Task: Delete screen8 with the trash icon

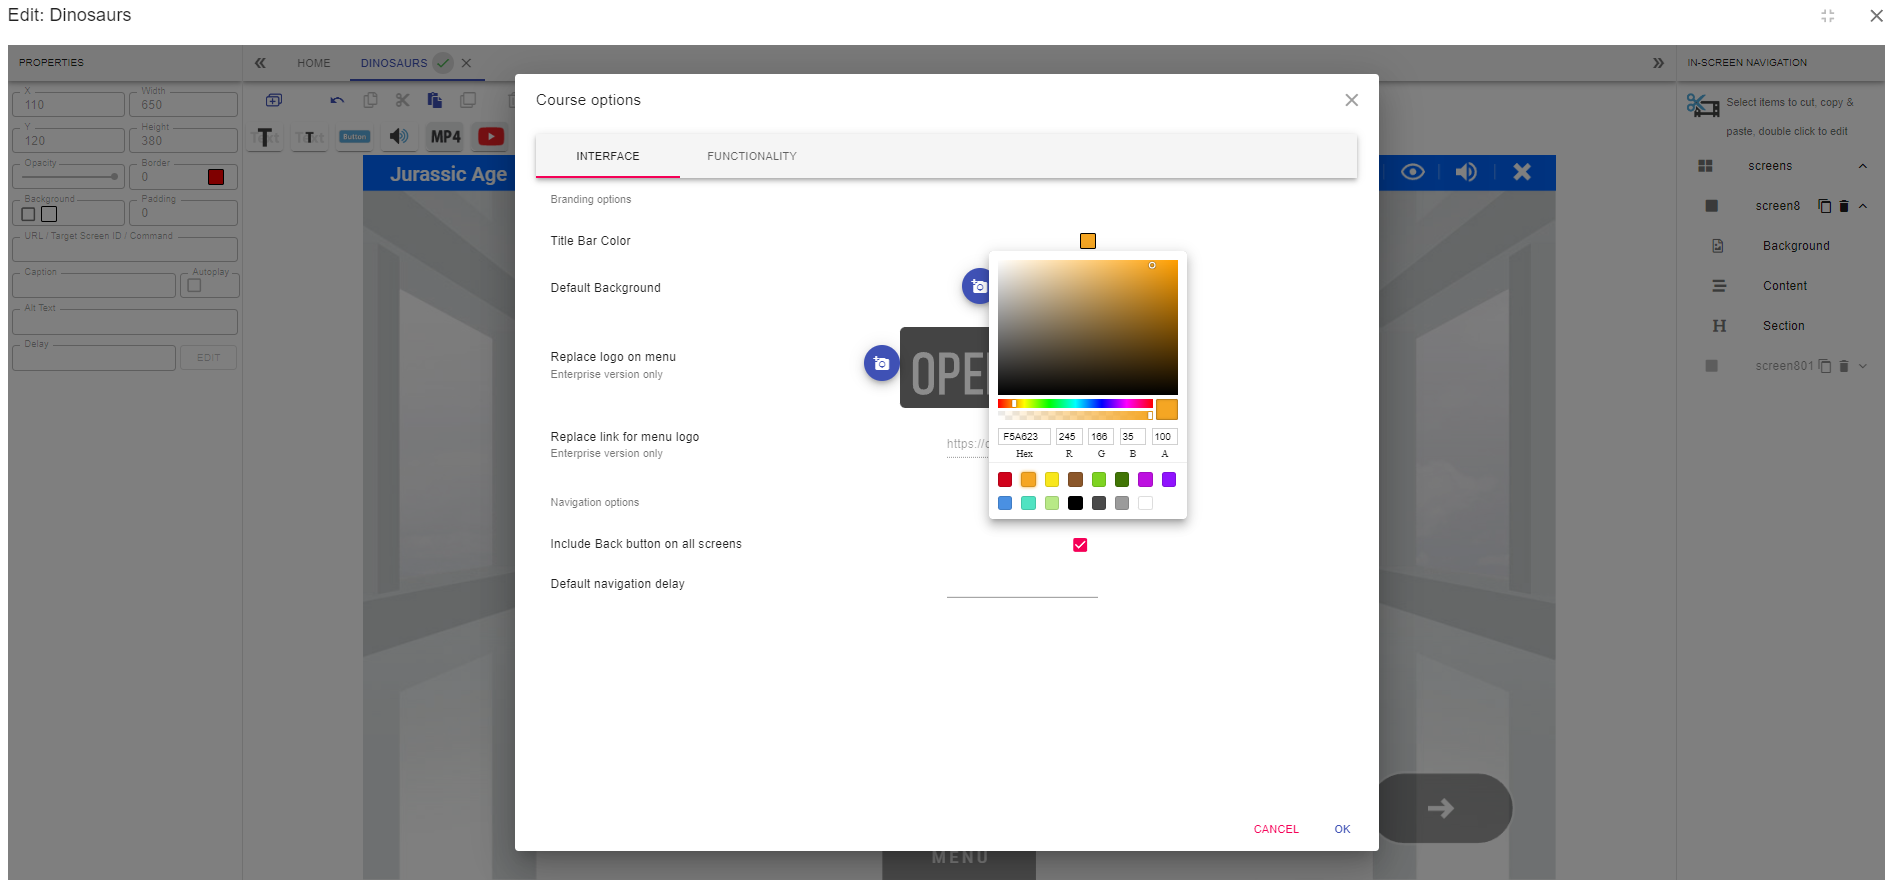Action: point(1844,206)
